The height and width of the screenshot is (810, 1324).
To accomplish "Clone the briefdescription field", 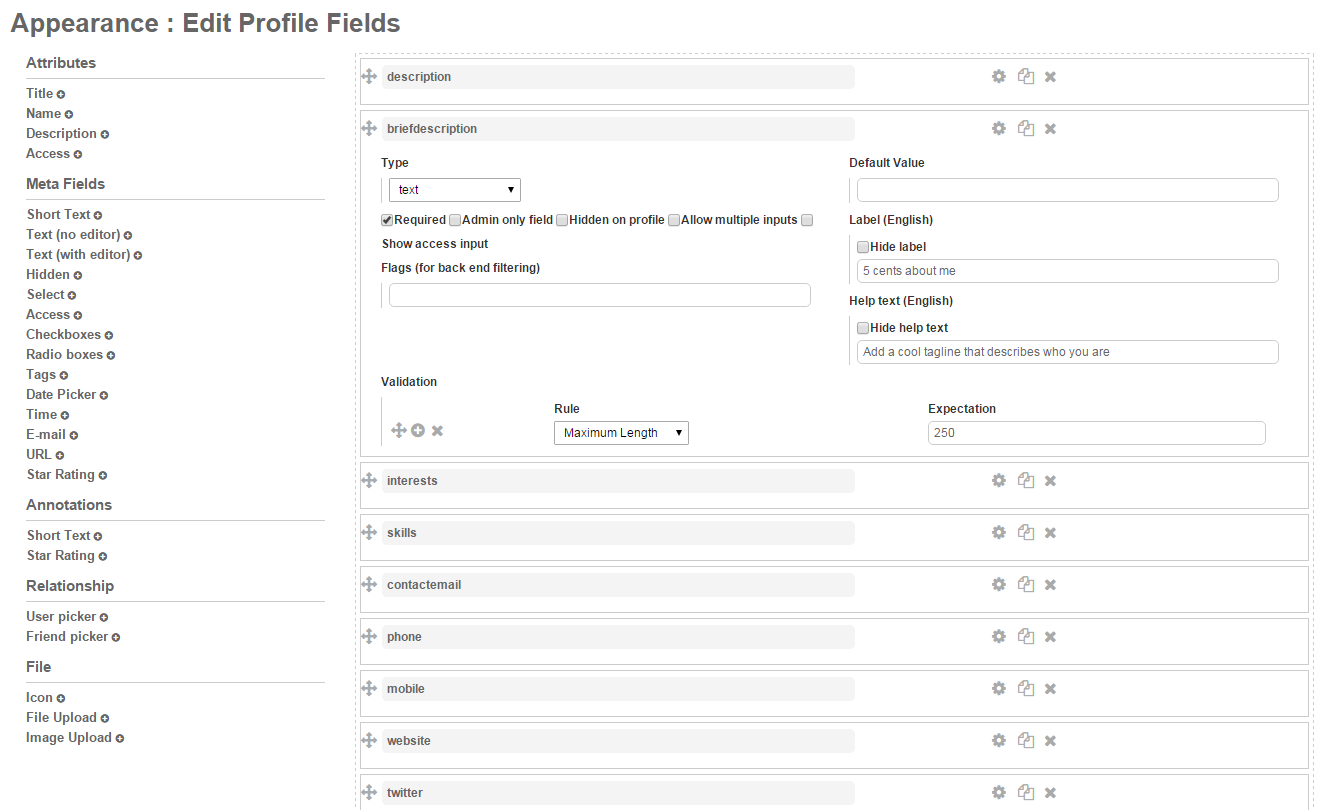I will pos(1025,129).
